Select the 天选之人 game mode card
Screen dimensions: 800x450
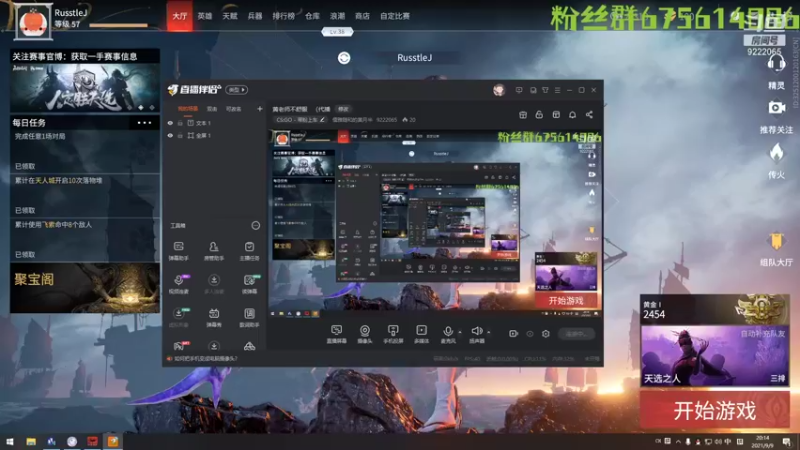pos(714,356)
